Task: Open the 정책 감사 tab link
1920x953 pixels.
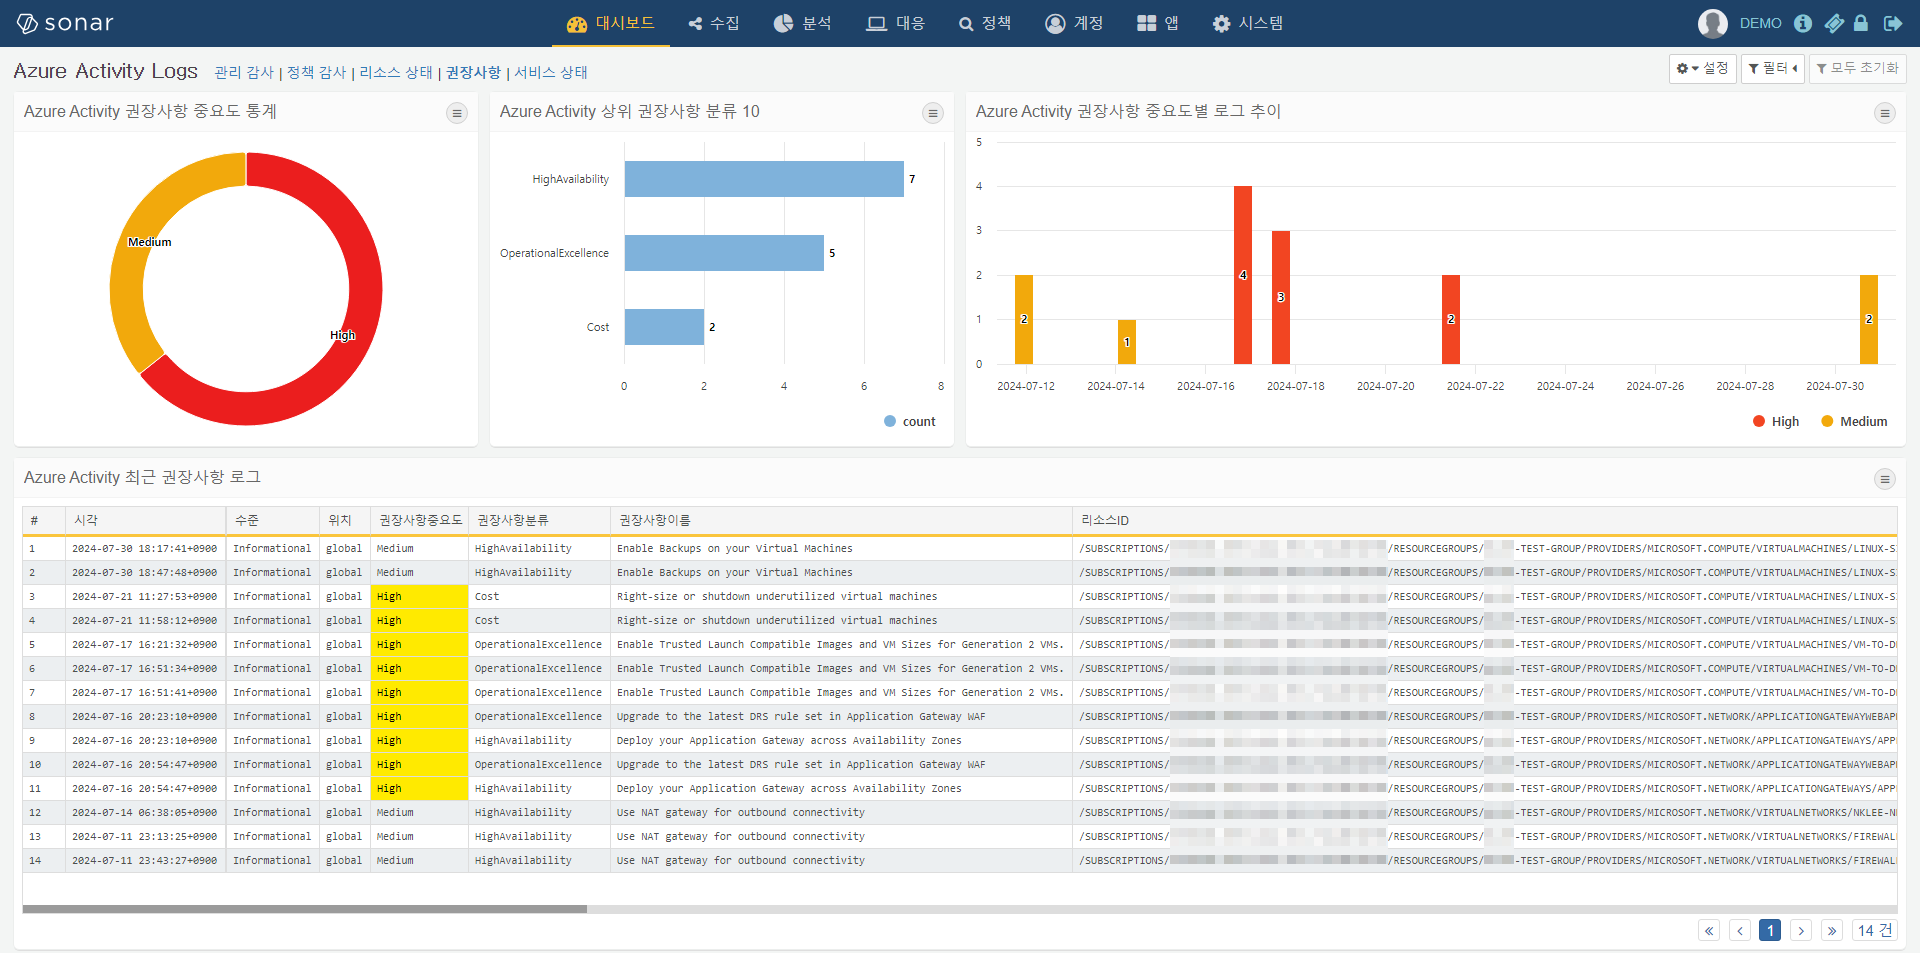Action: coord(316,72)
